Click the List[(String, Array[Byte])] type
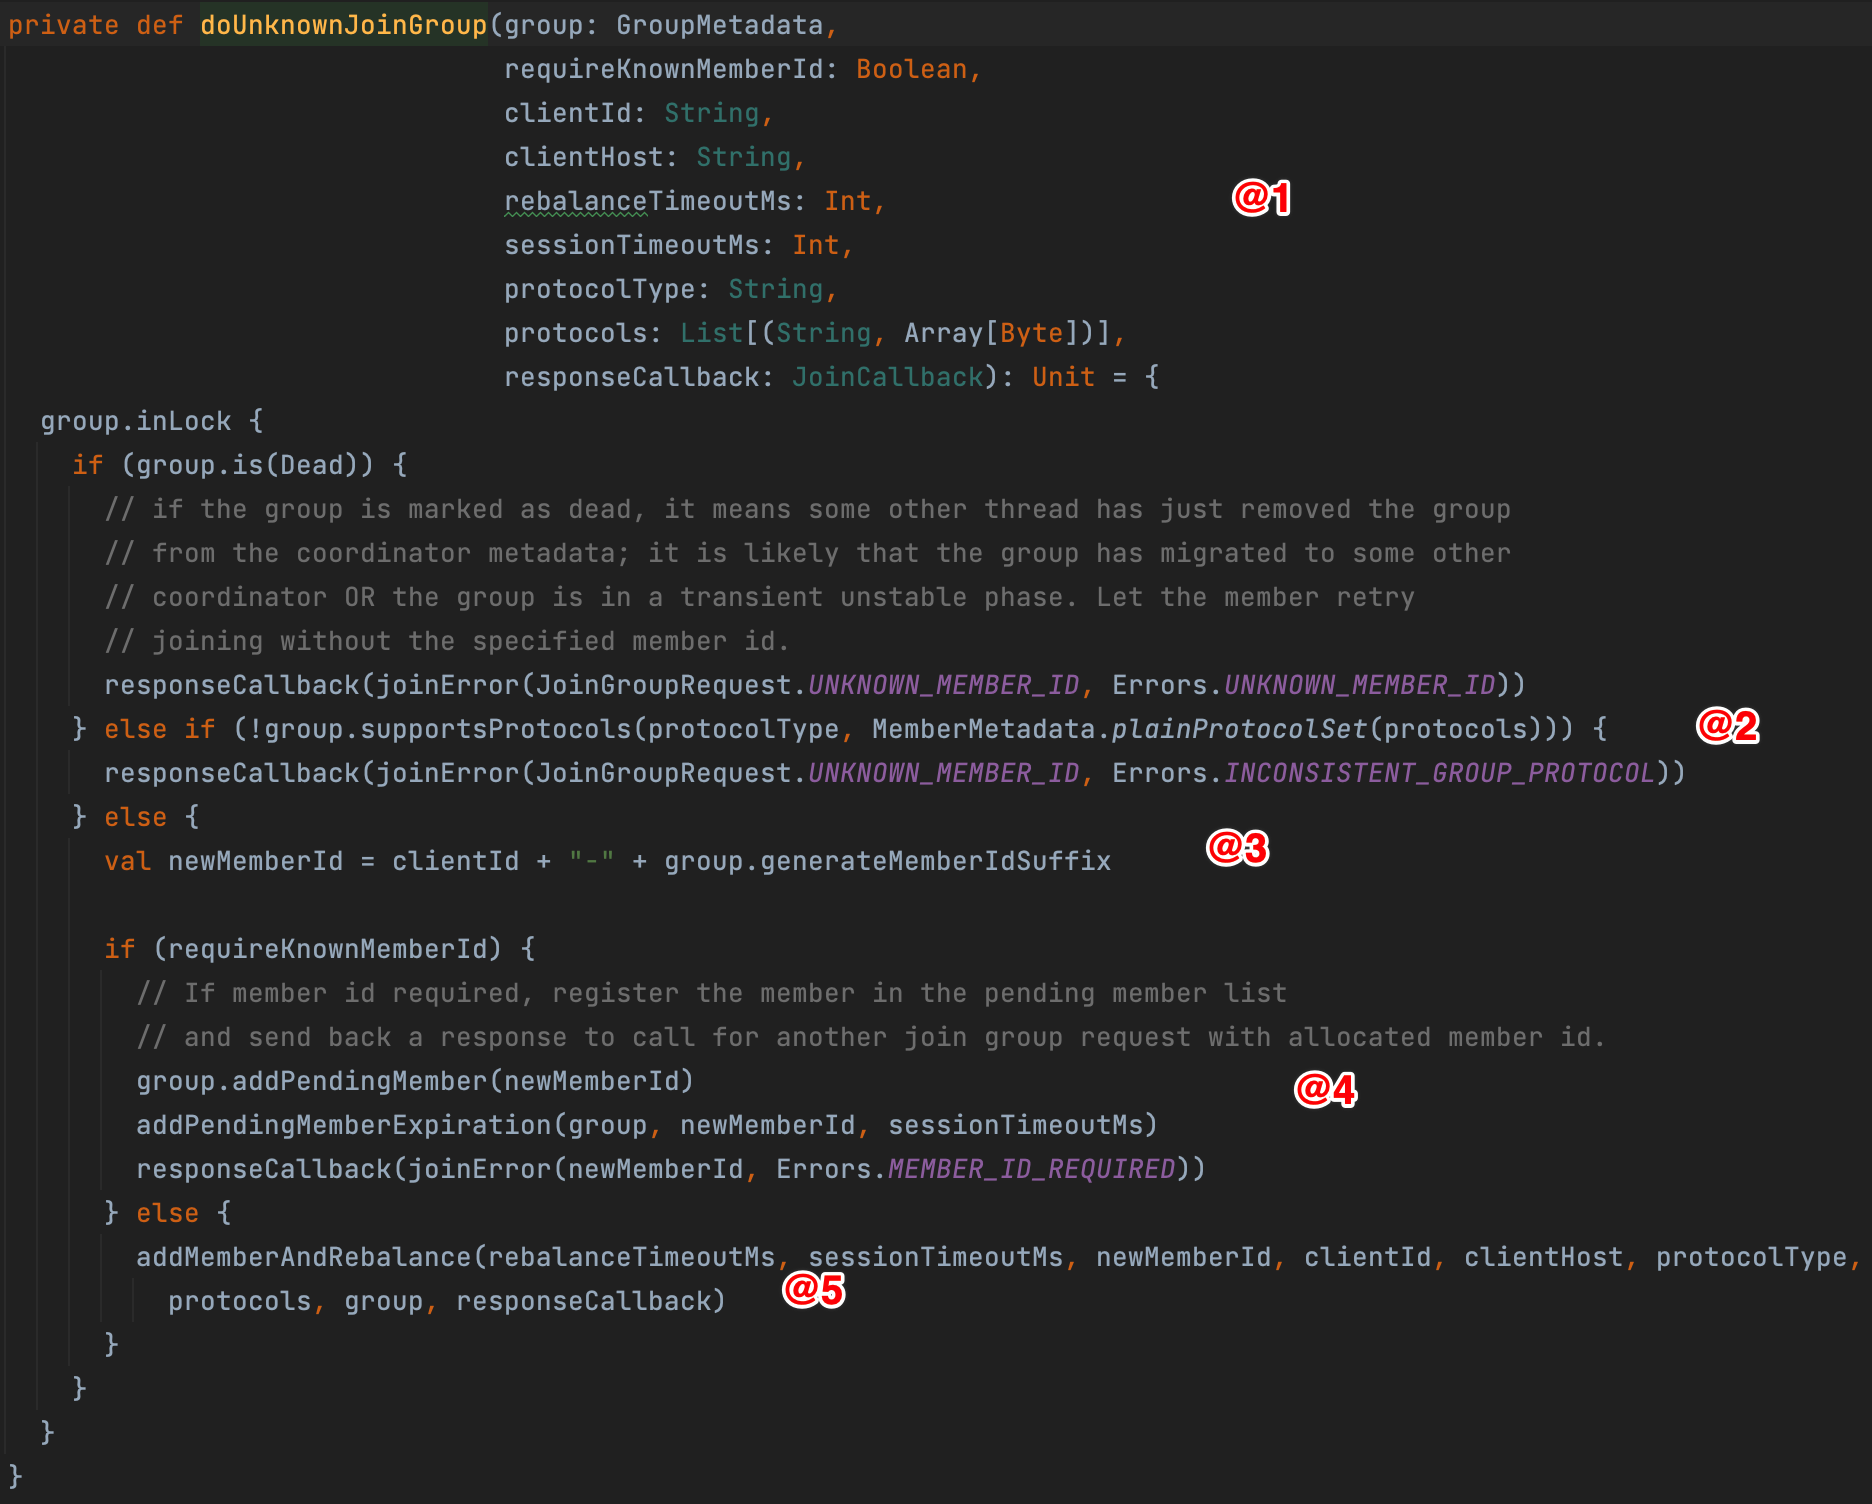 pyautogui.click(x=895, y=333)
